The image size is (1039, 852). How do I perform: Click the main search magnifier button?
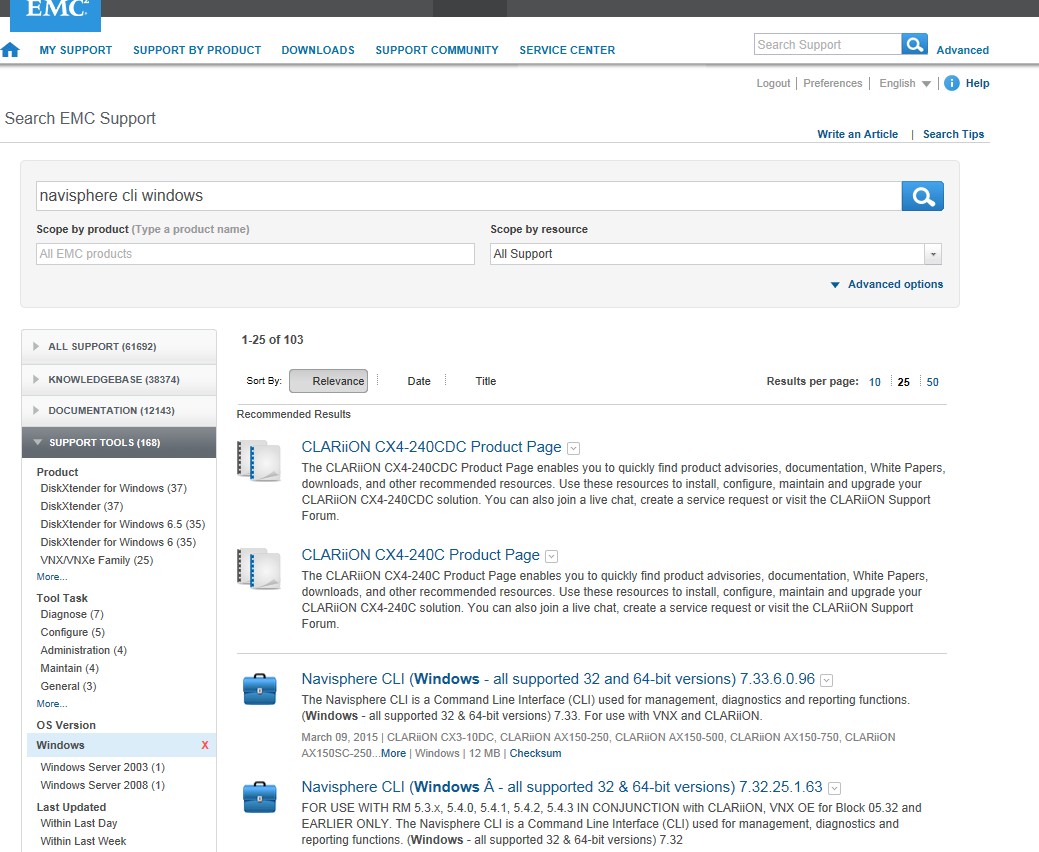tap(922, 196)
